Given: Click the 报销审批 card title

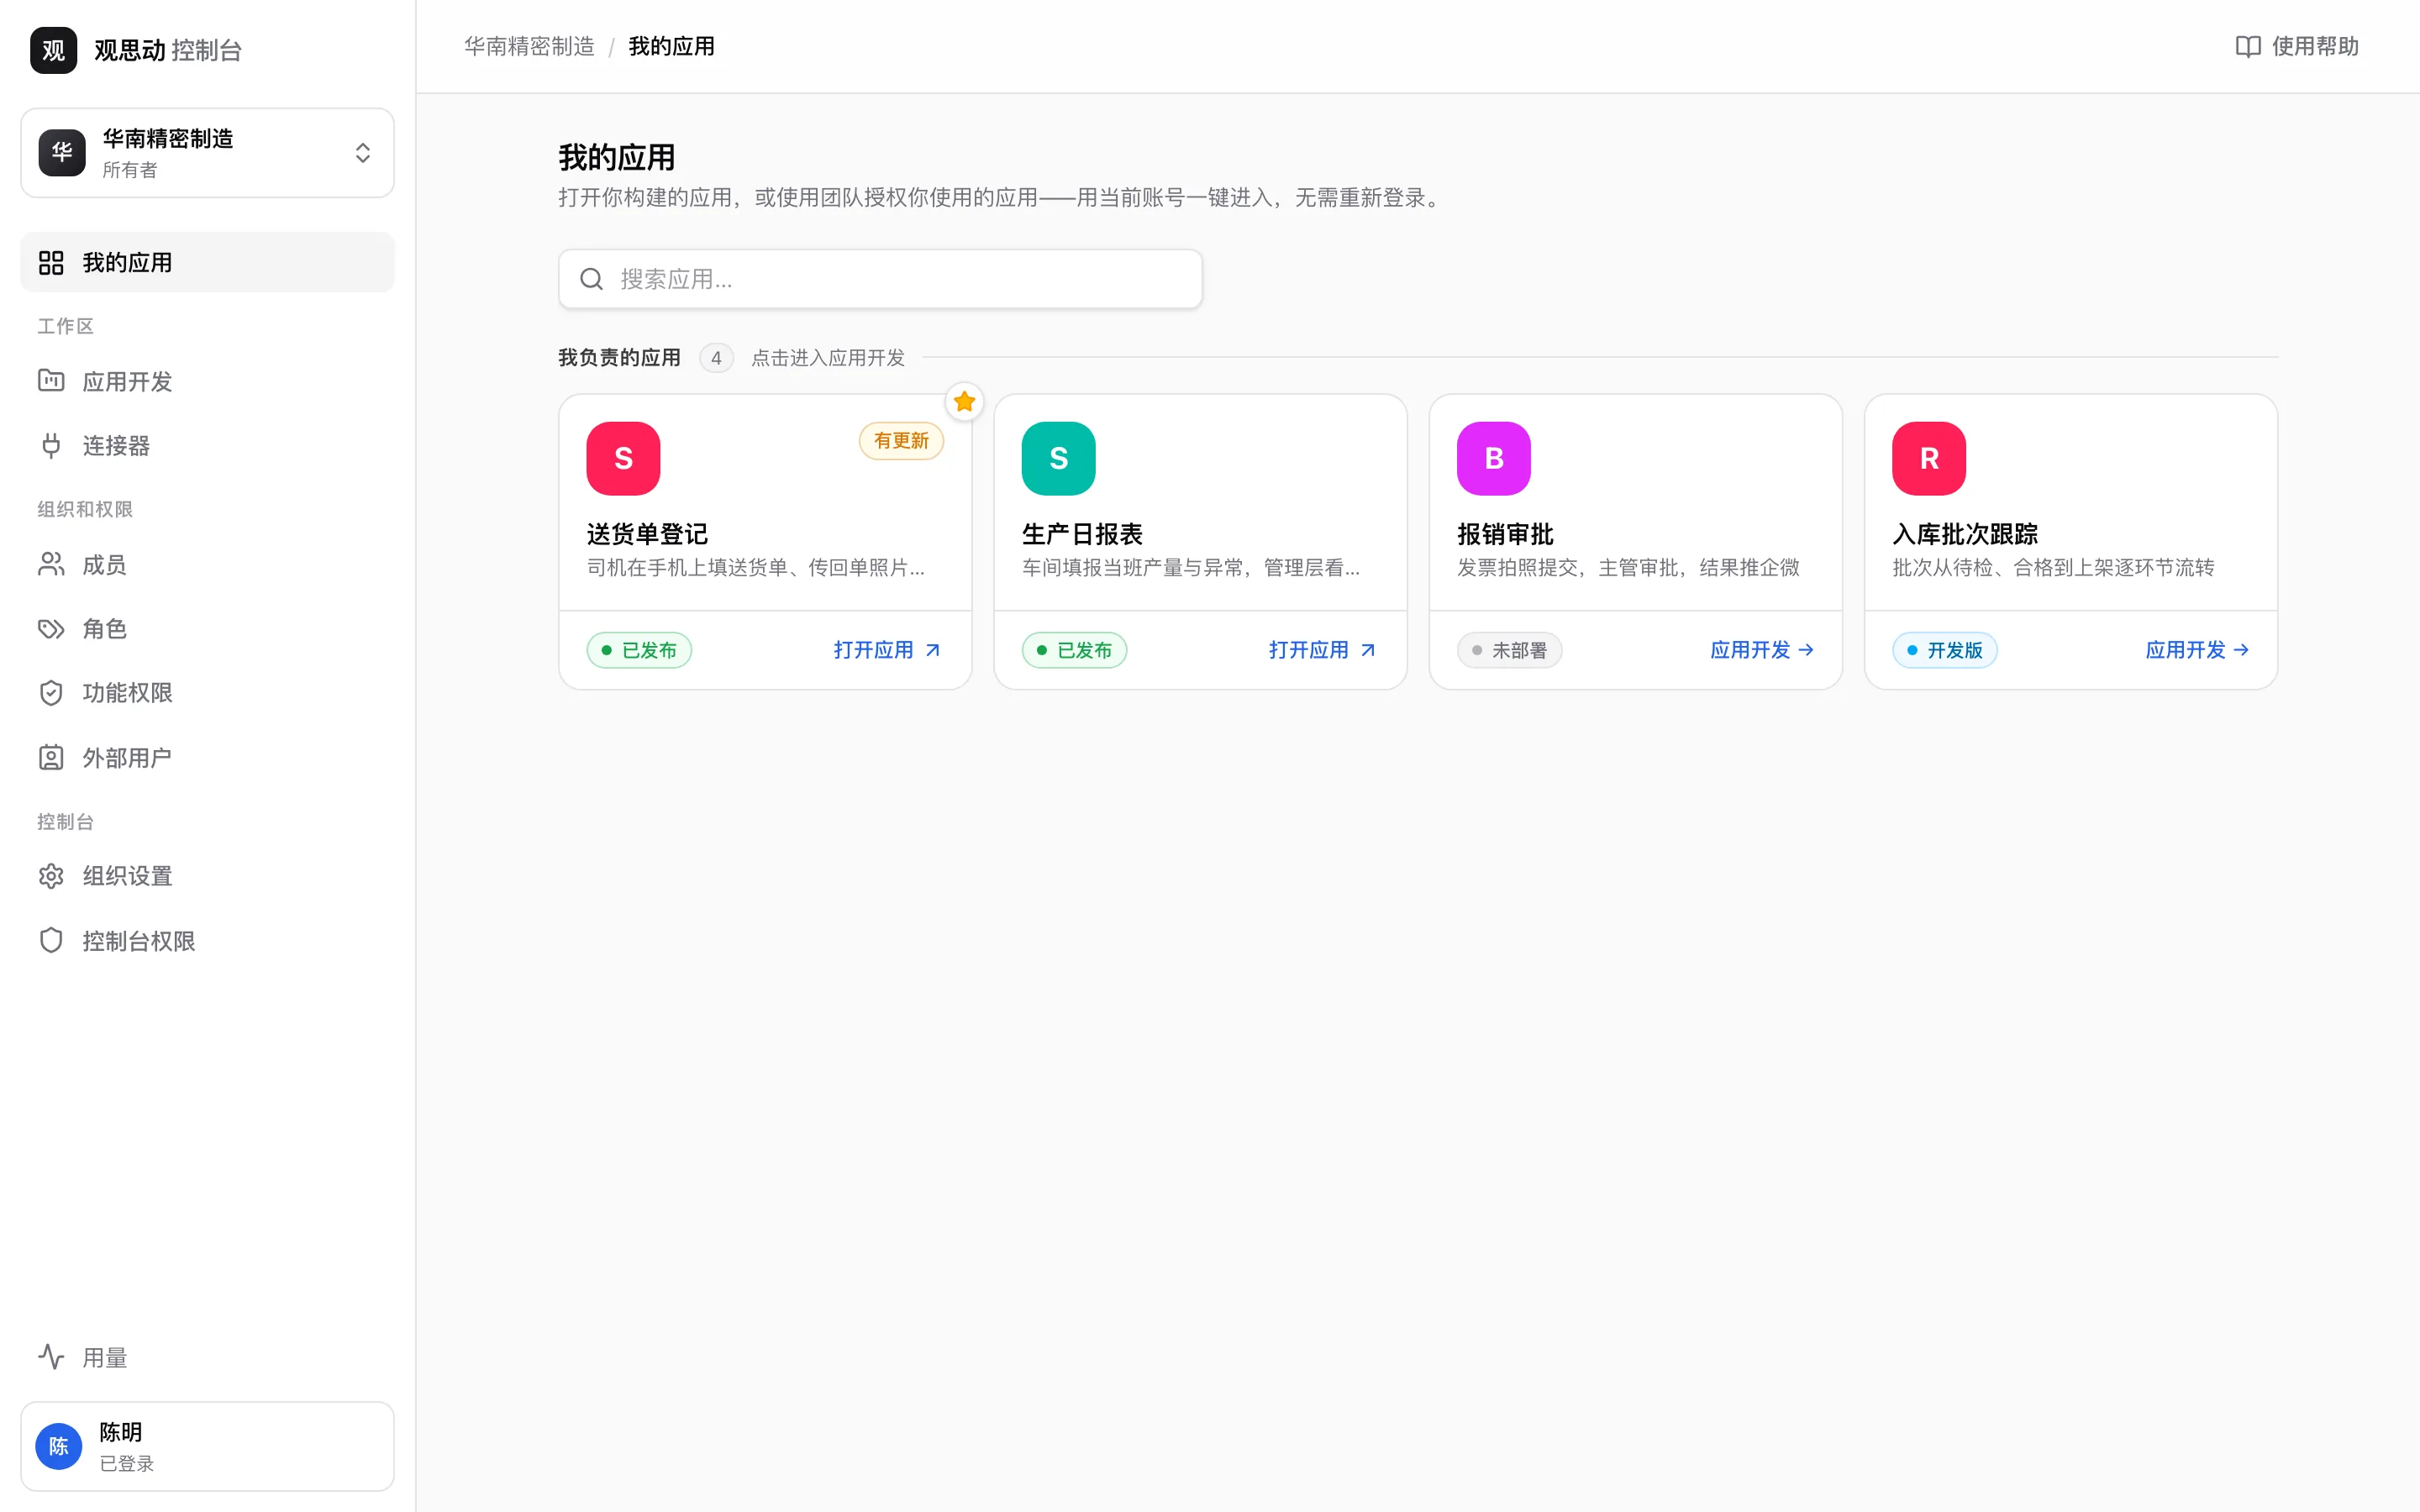Looking at the screenshot, I should pos(1505,534).
